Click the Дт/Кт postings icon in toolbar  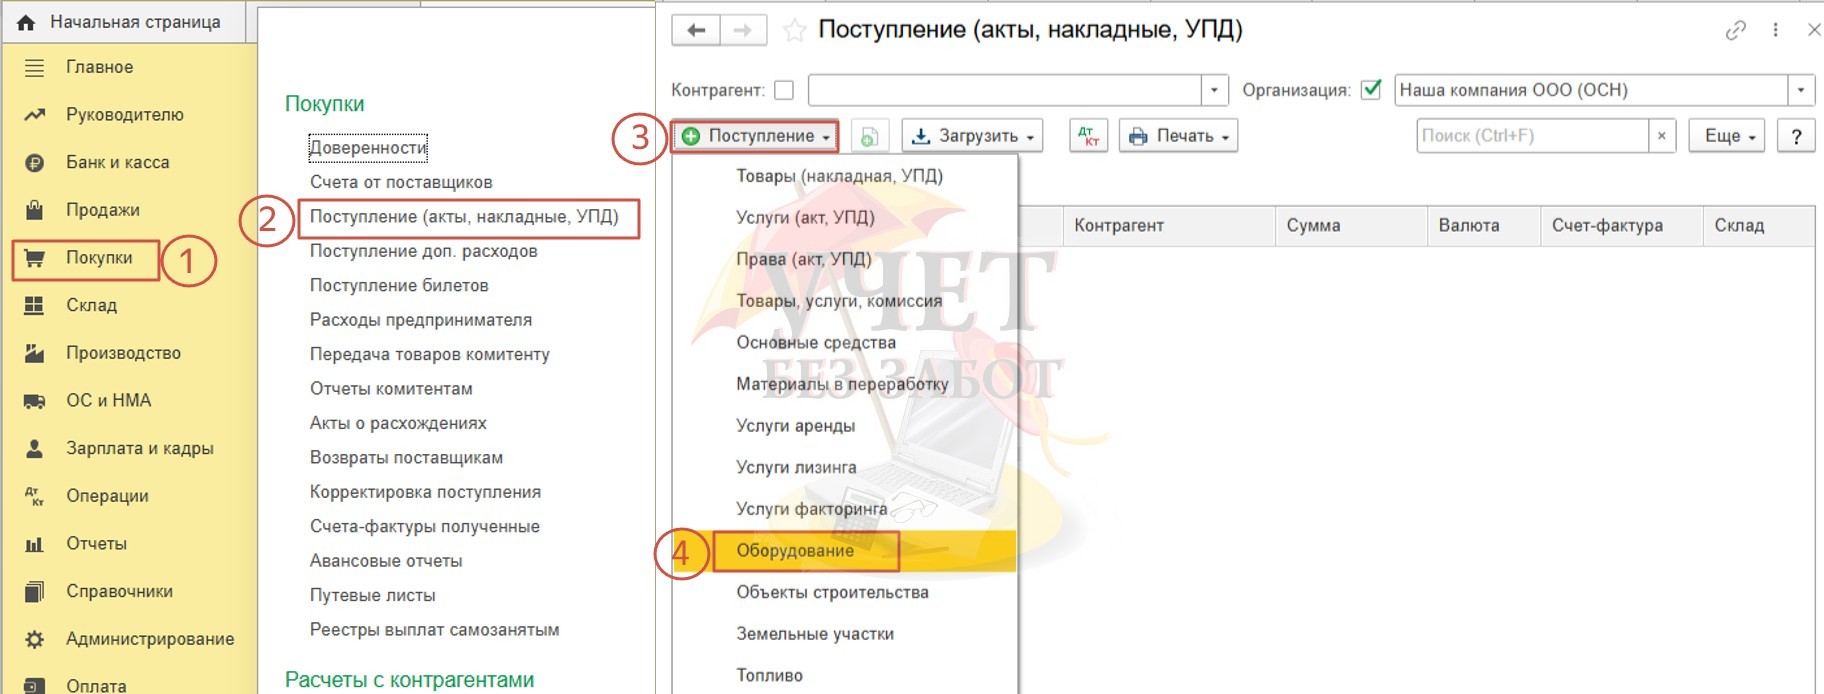click(1088, 136)
